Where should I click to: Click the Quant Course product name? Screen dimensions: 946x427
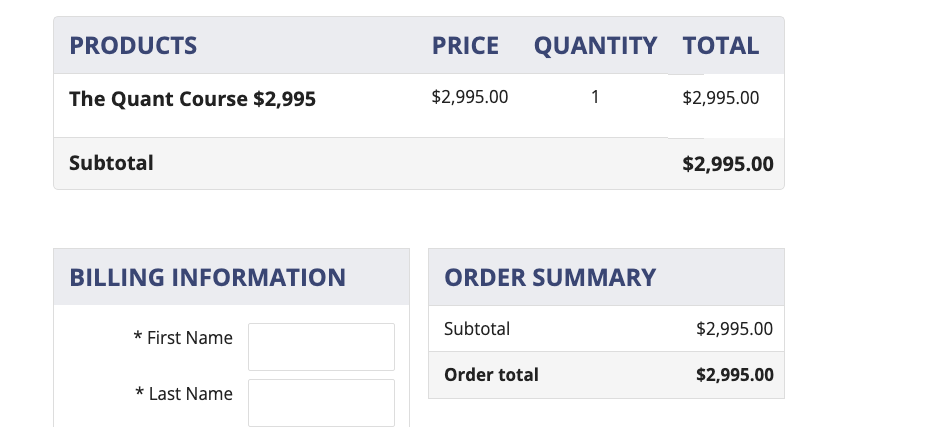click(192, 99)
